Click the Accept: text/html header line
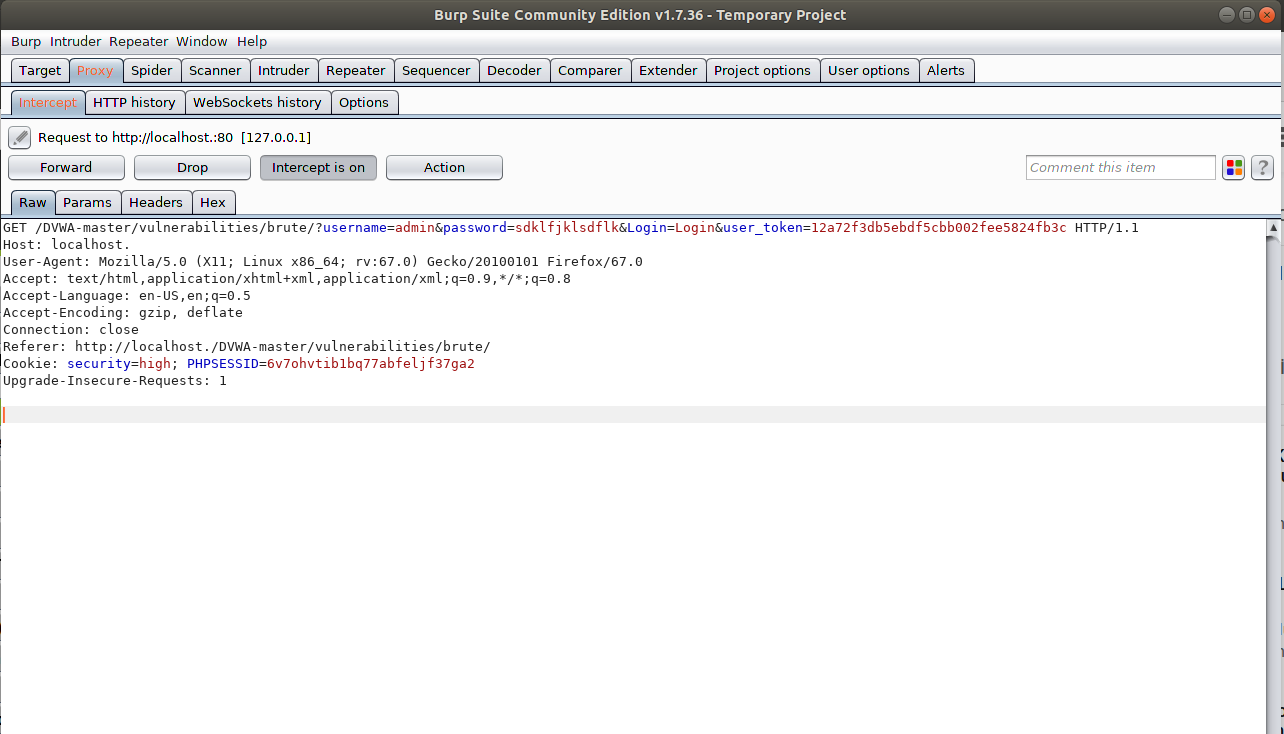Image resolution: width=1284 pixels, height=734 pixels. pos(287,279)
